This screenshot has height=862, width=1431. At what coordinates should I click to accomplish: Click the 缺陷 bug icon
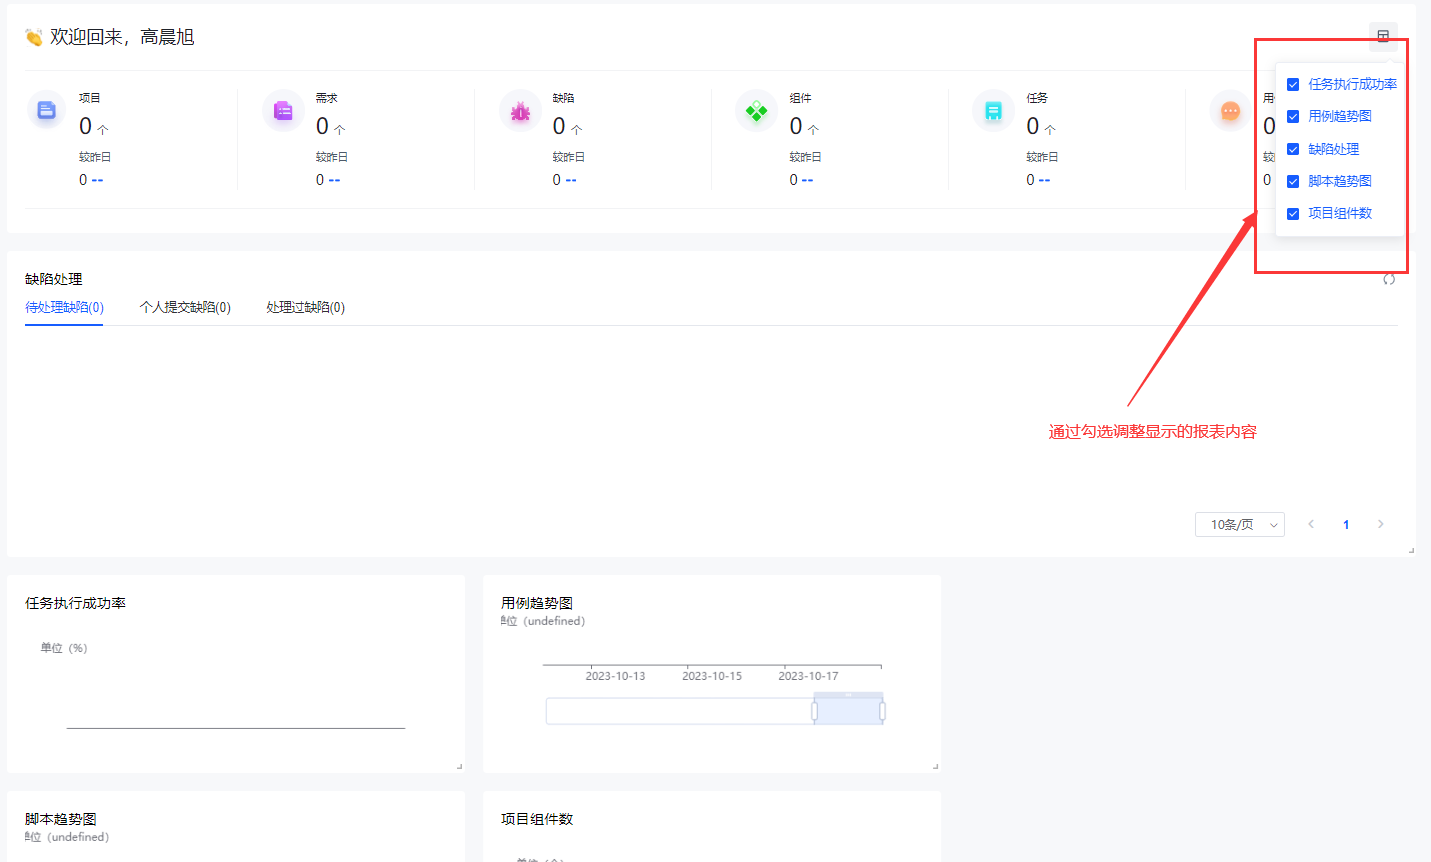pyautogui.click(x=520, y=111)
